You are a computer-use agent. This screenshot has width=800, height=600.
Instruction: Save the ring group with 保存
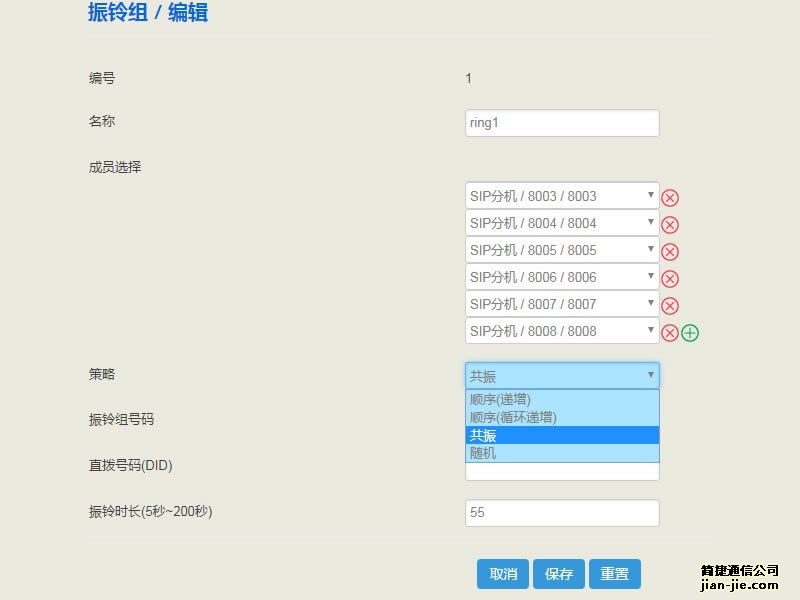pyautogui.click(x=559, y=574)
